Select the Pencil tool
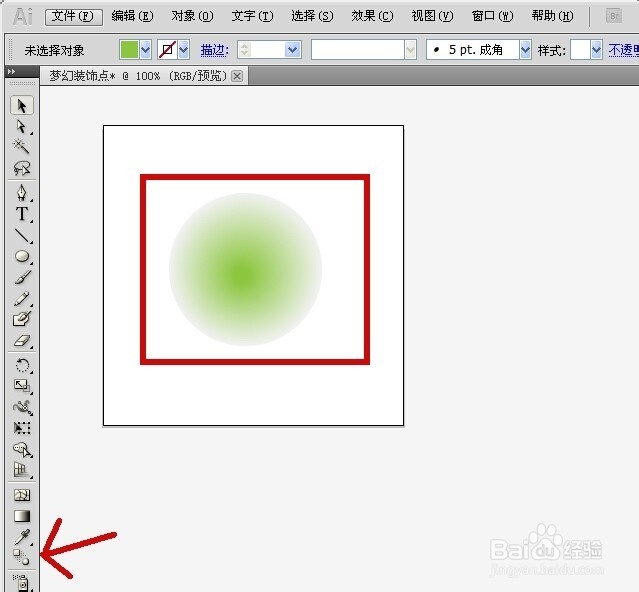Screen dimensions: 639x592 coord(22,298)
